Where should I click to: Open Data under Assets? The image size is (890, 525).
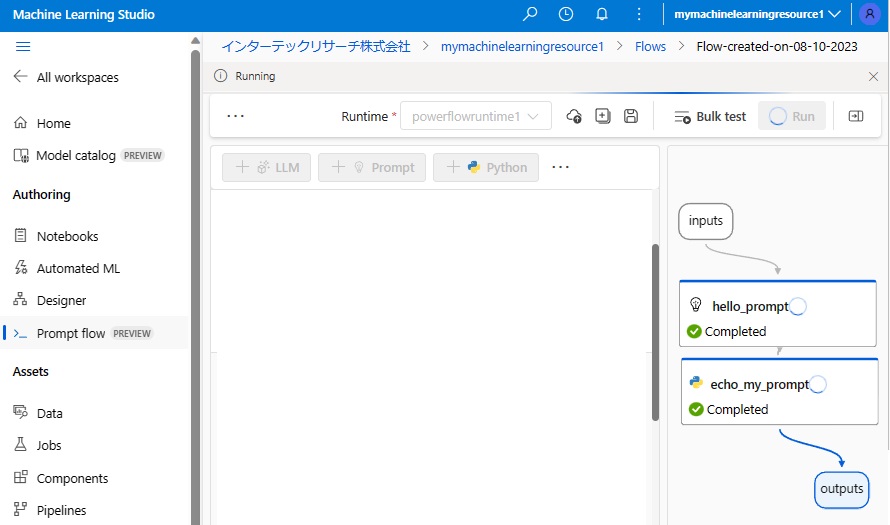(38, 413)
